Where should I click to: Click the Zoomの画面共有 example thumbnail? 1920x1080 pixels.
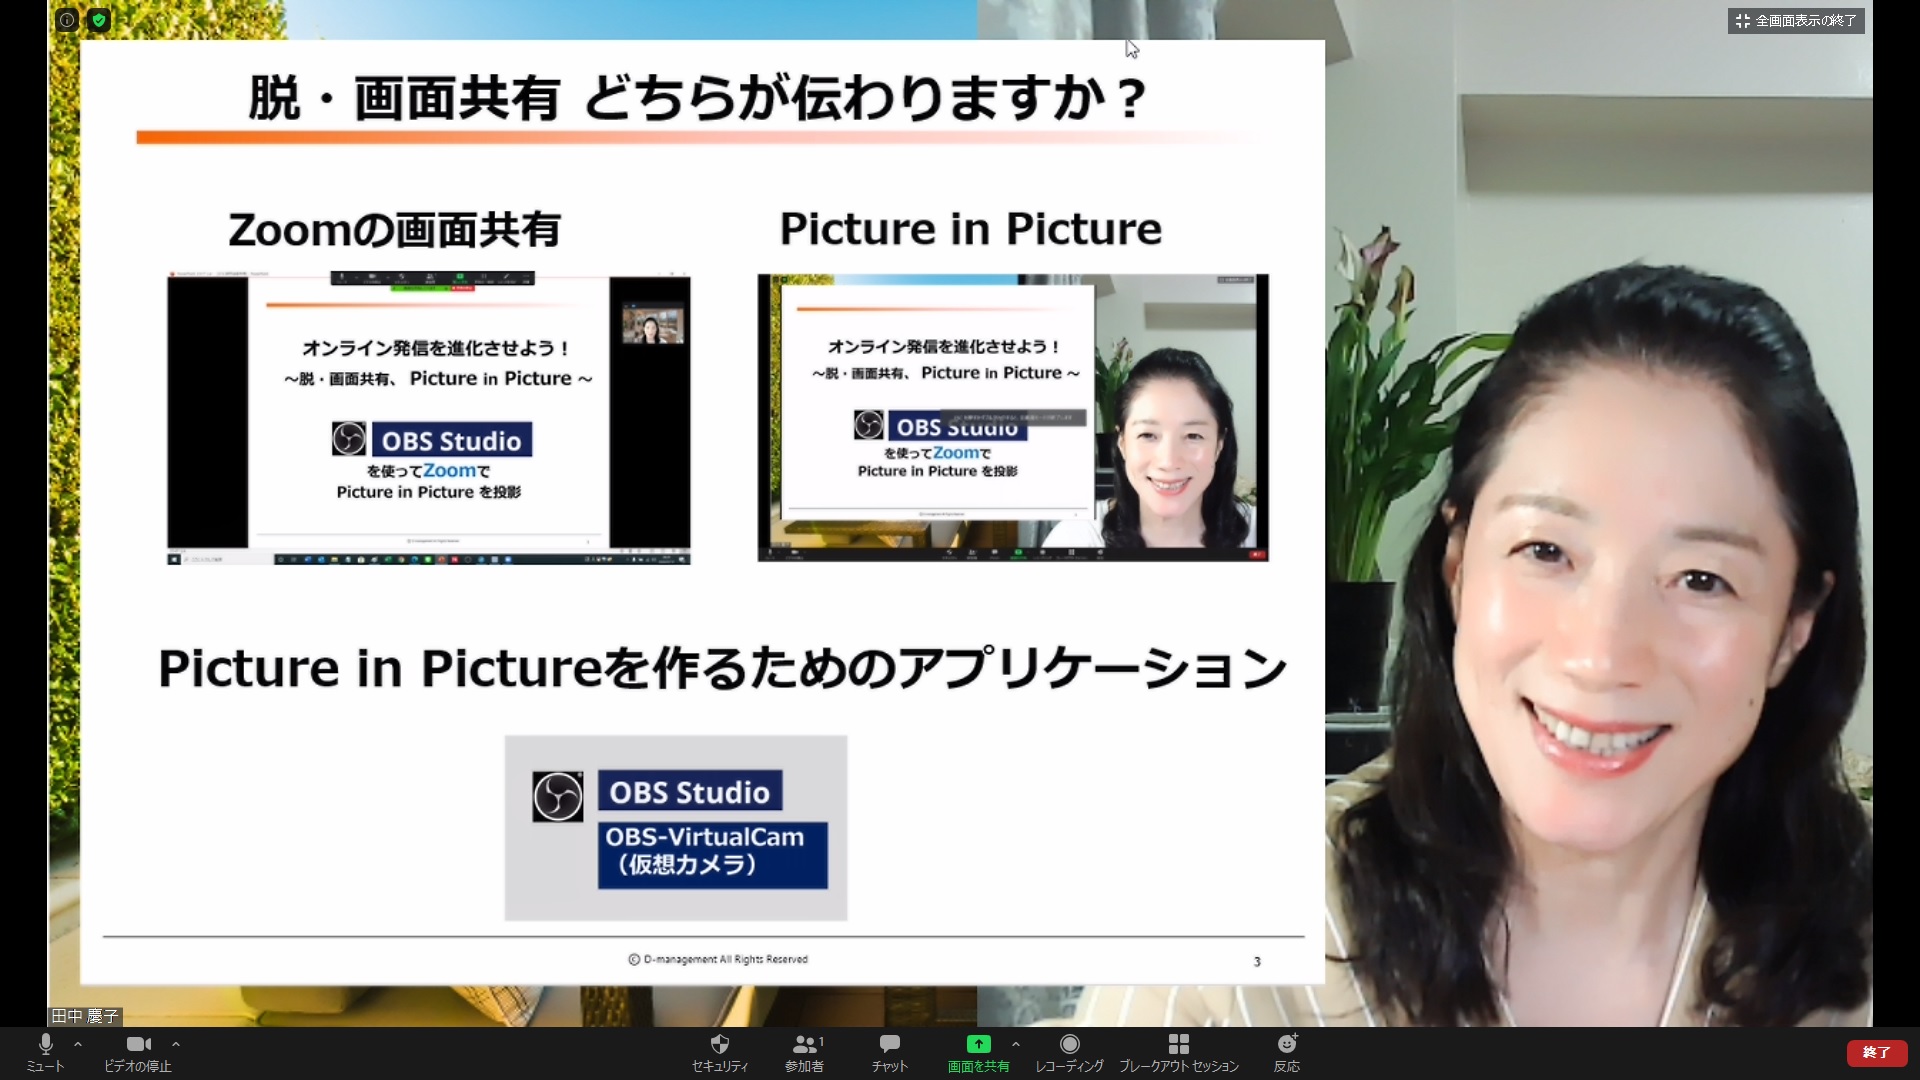tap(429, 418)
